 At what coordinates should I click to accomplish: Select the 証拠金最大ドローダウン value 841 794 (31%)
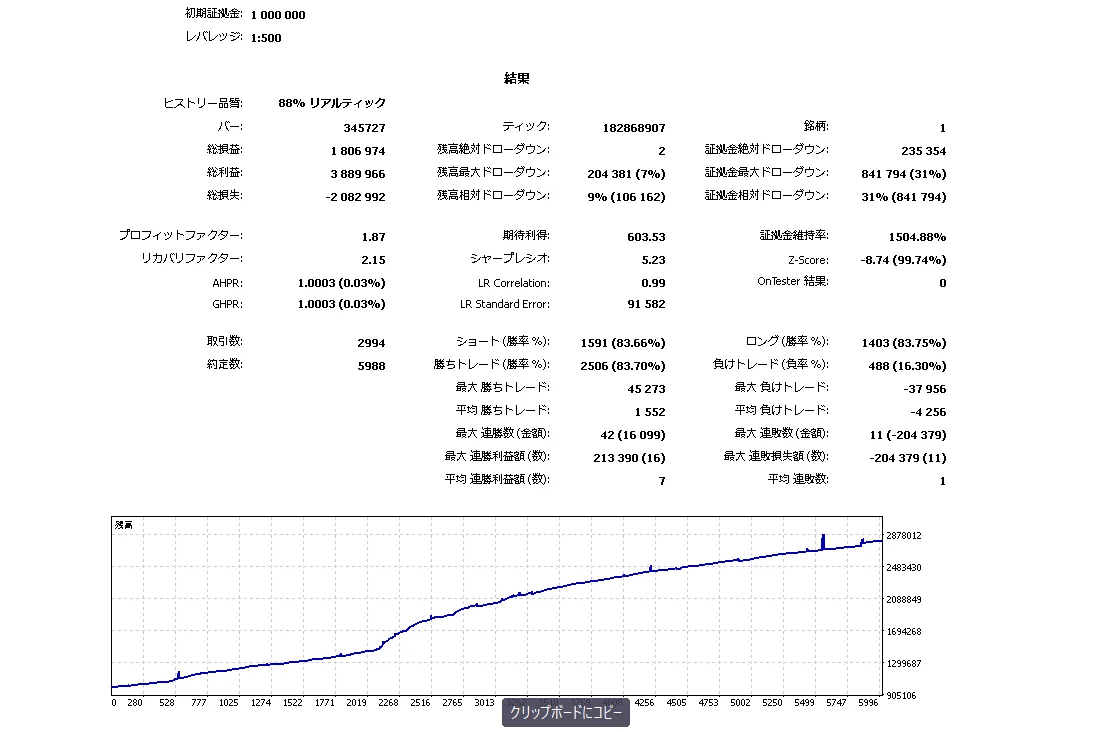pyautogui.click(x=903, y=174)
